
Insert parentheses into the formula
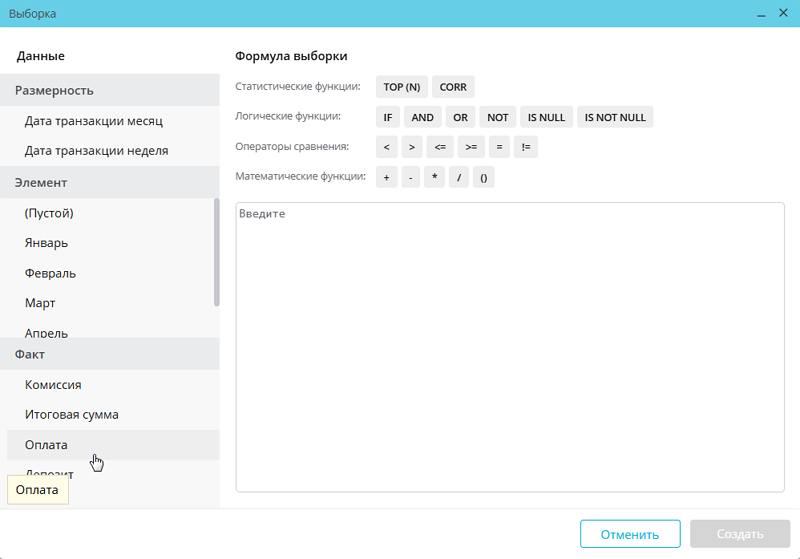point(484,177)
